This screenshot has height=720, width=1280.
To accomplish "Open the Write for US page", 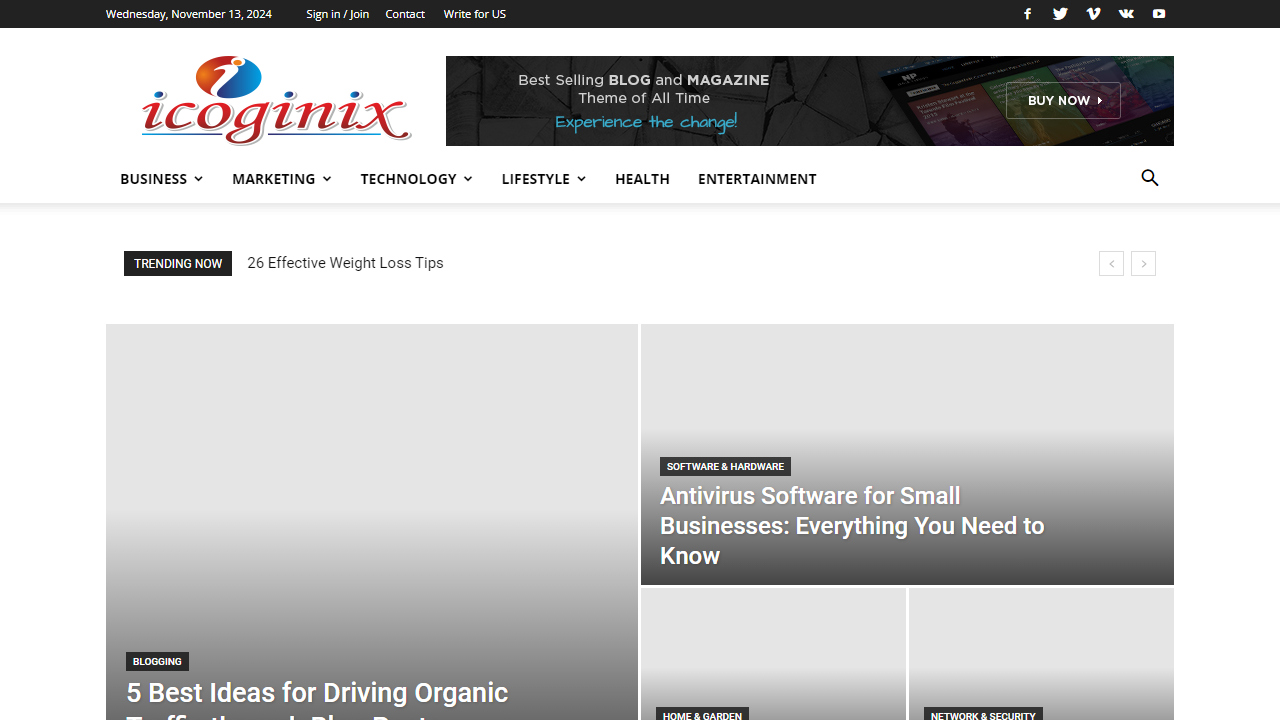I will [x=474, y=13].
